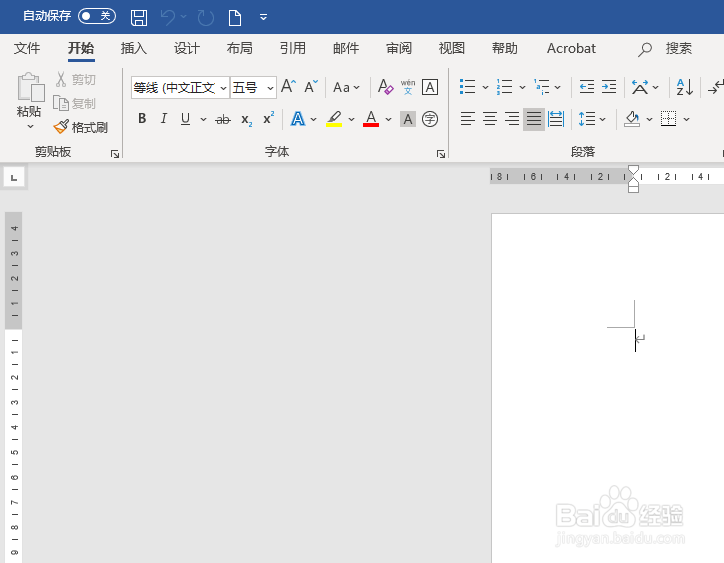This screenshot has width=724, height=563.
Task: Open the 设计 (Design) tab
Action: click(x=187, y=48)
